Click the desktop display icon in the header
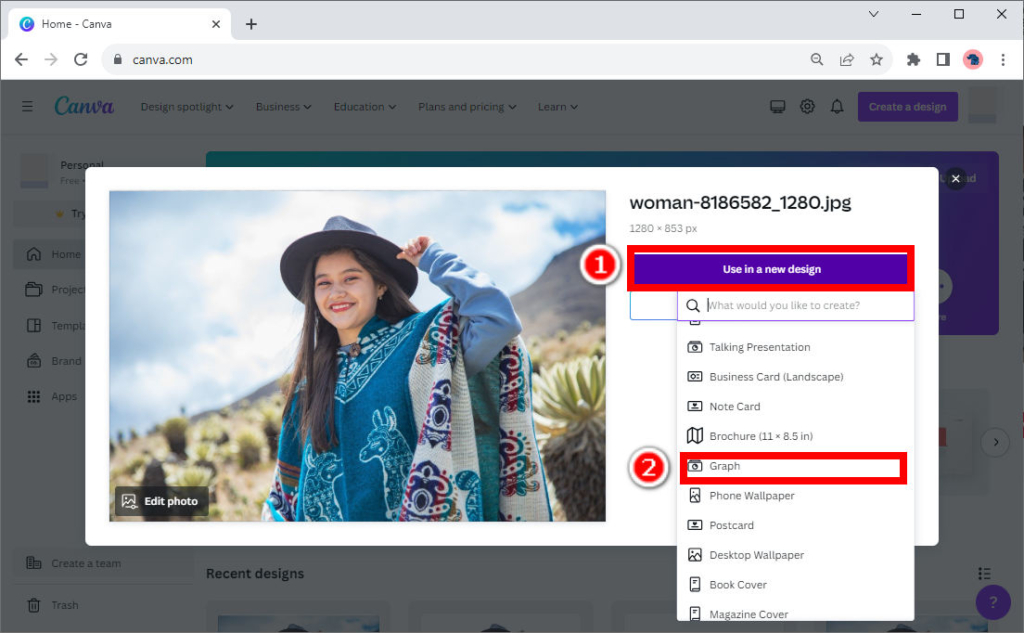Viewport: 1024px width, 633px height. [778, 106]
